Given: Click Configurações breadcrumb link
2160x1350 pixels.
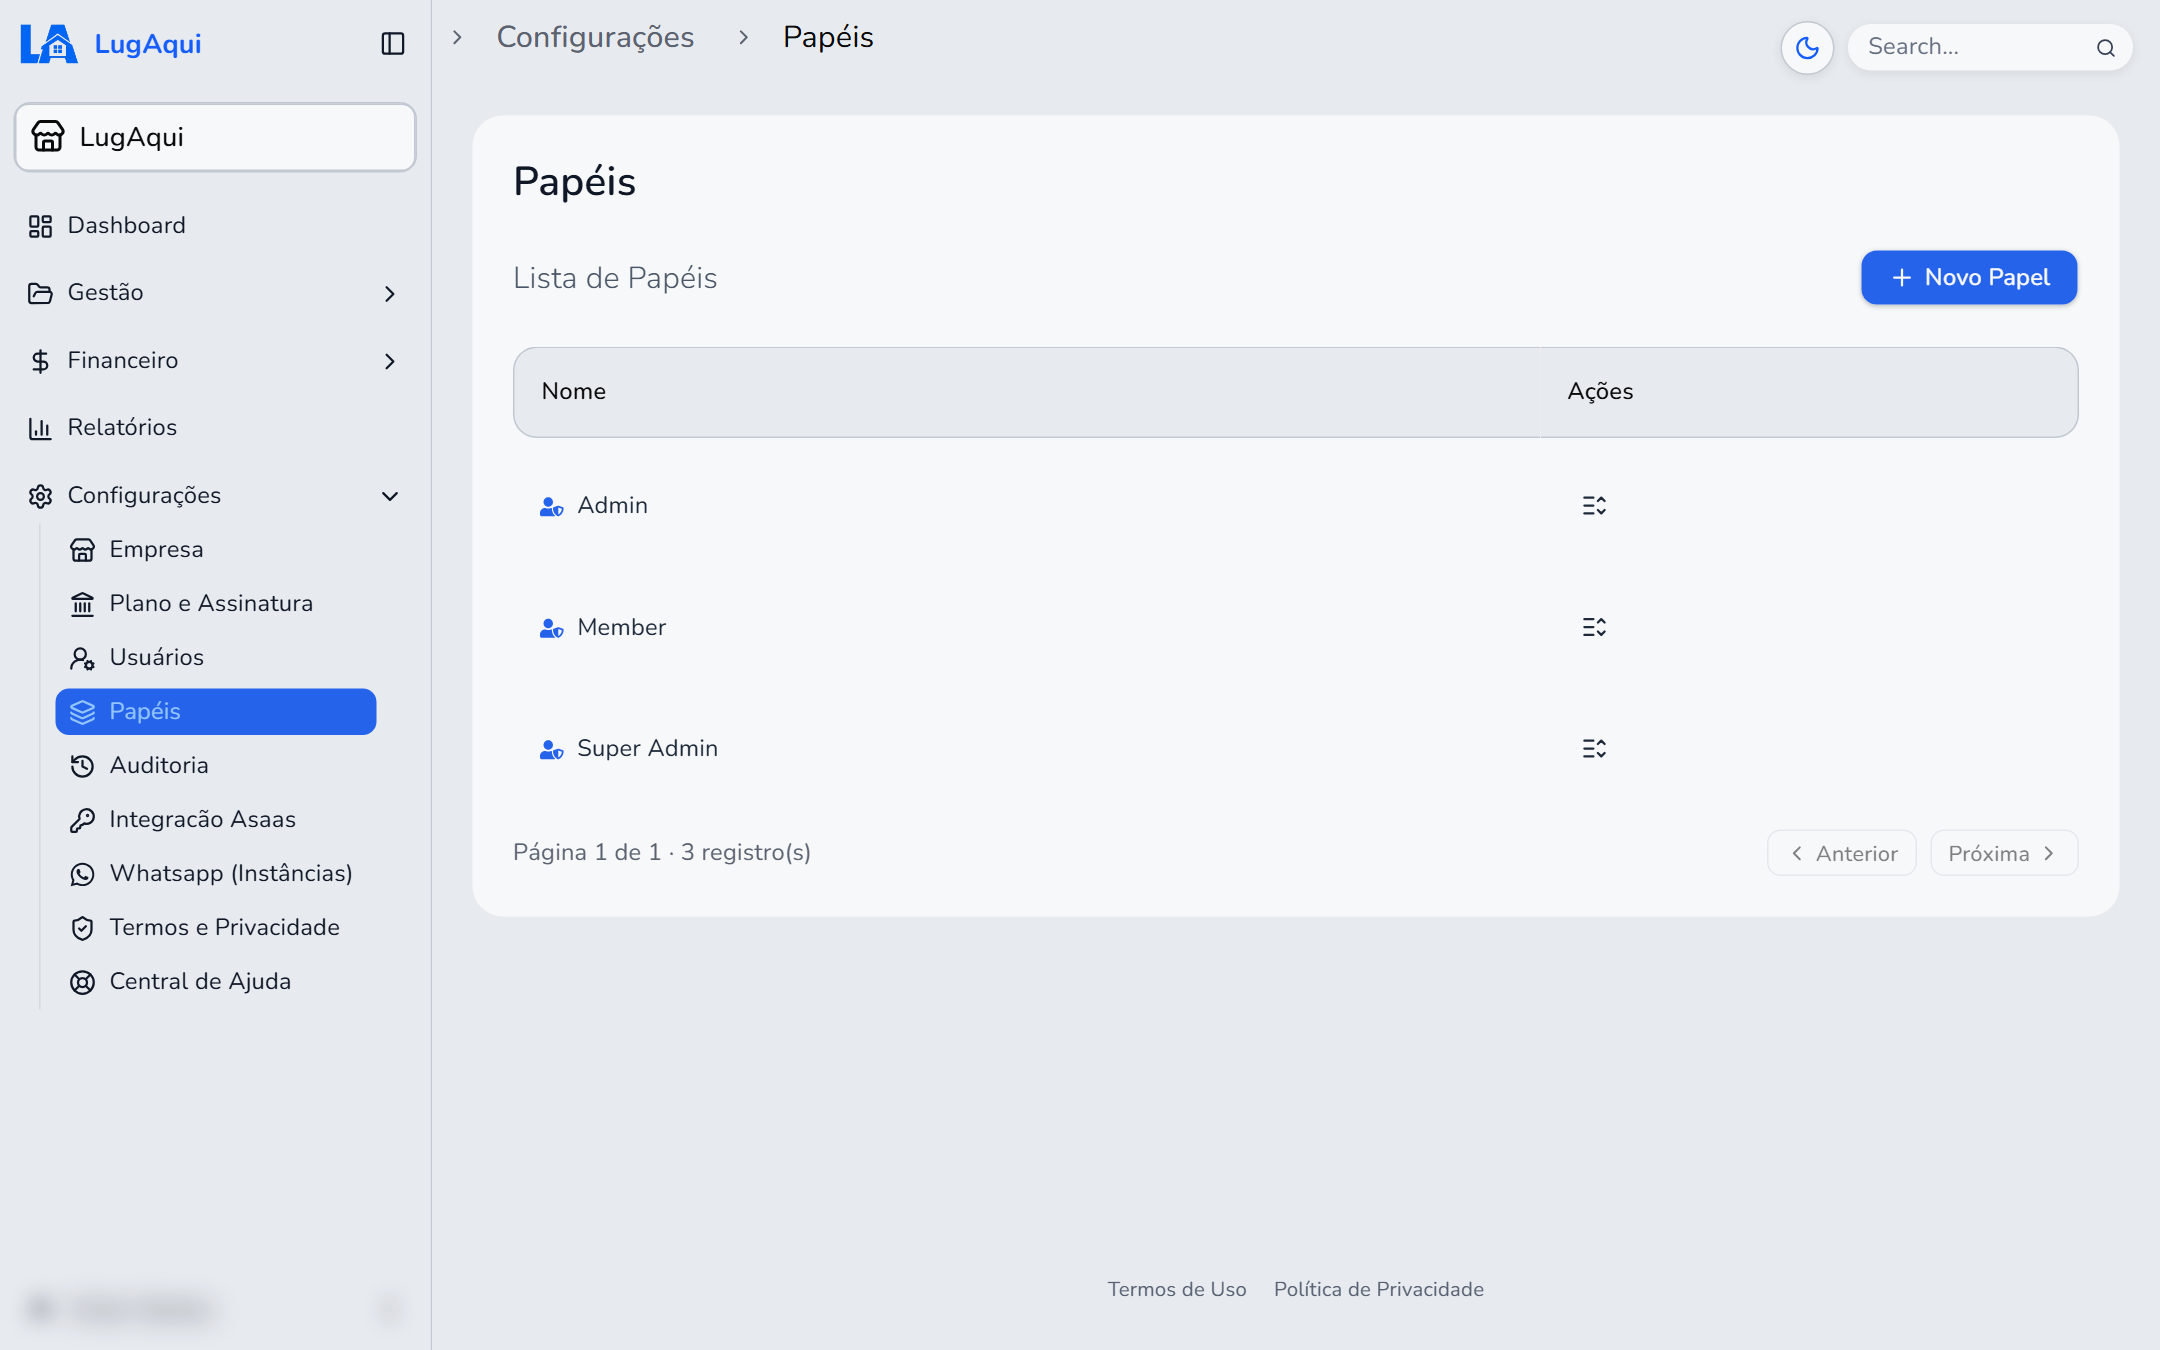Looking at the screenshot, I should click(595, 37).
